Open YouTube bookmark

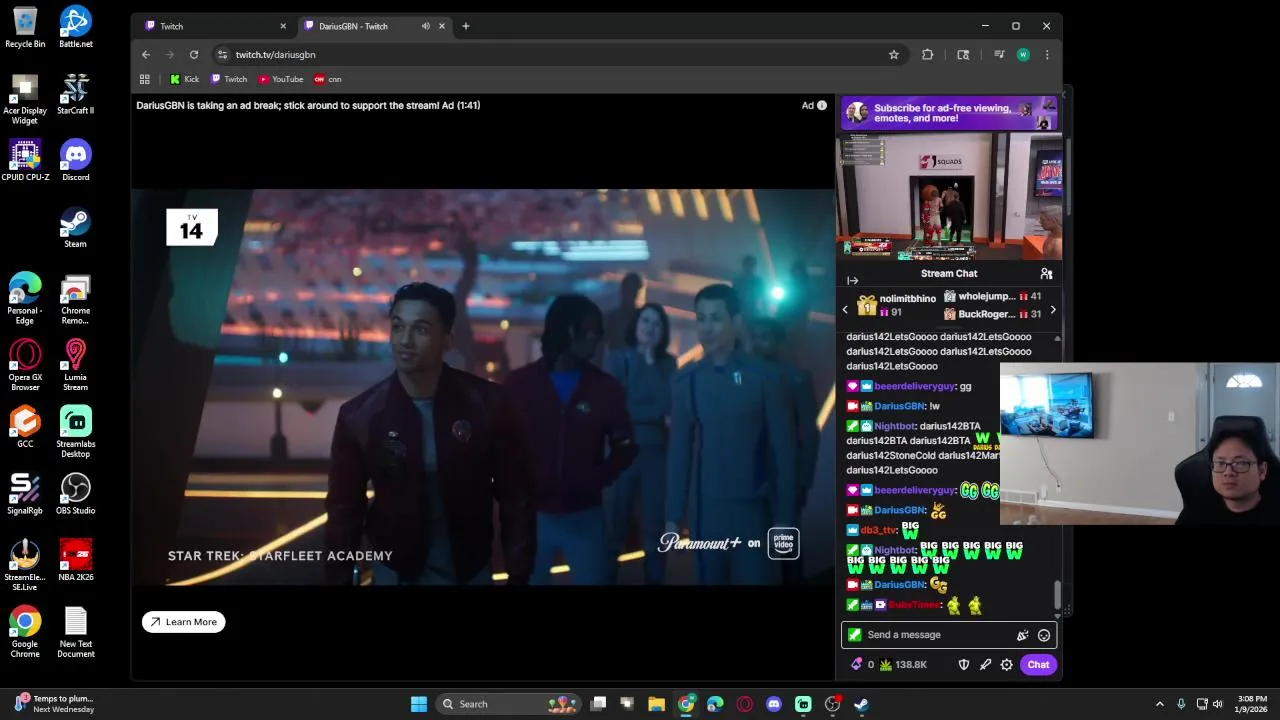[281, 79]
